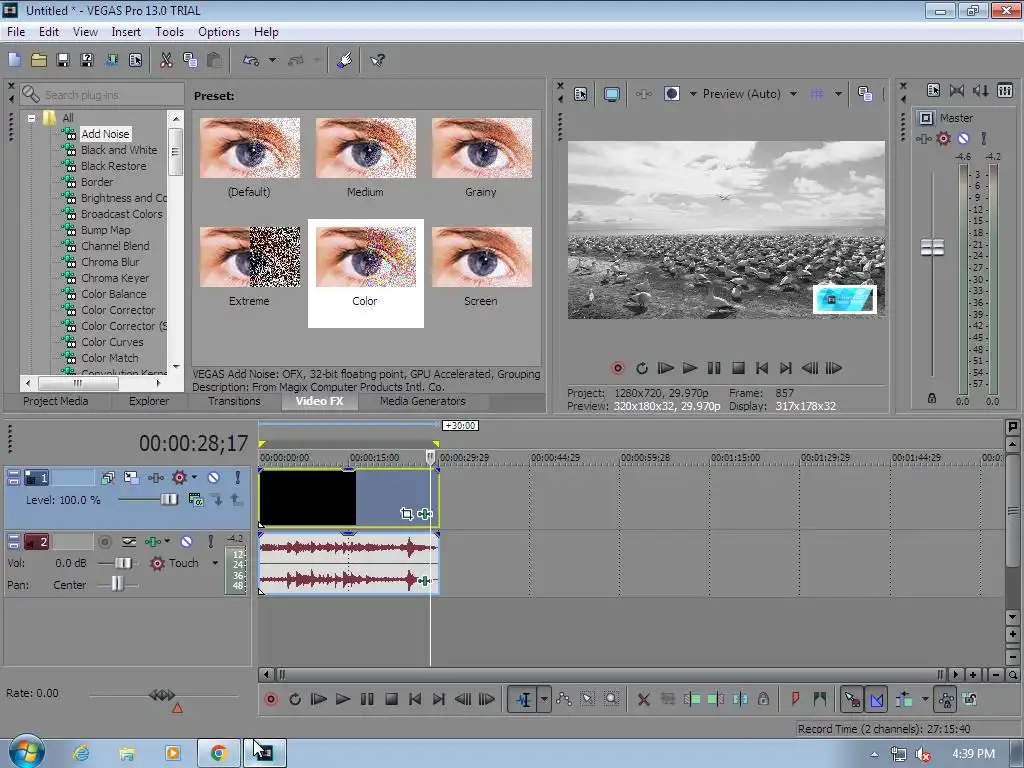Open Master Bus FX gear icon
The width and height of the screenshot is (1024, 768).
coord(944,138)
